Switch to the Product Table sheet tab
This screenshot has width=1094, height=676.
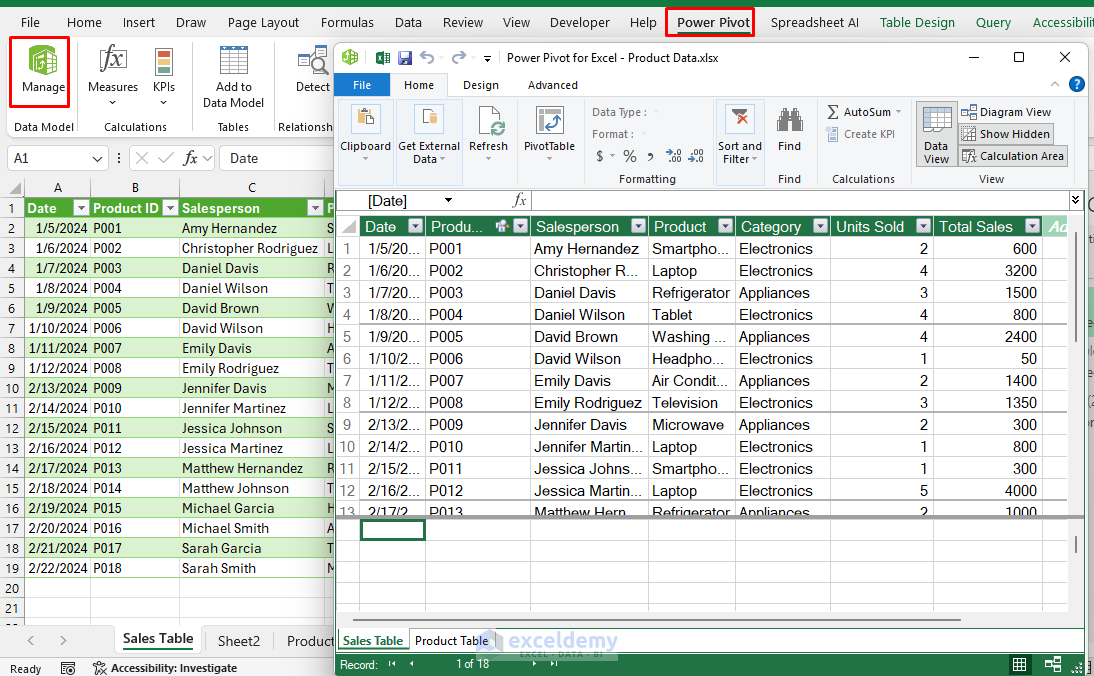point(451,641)
